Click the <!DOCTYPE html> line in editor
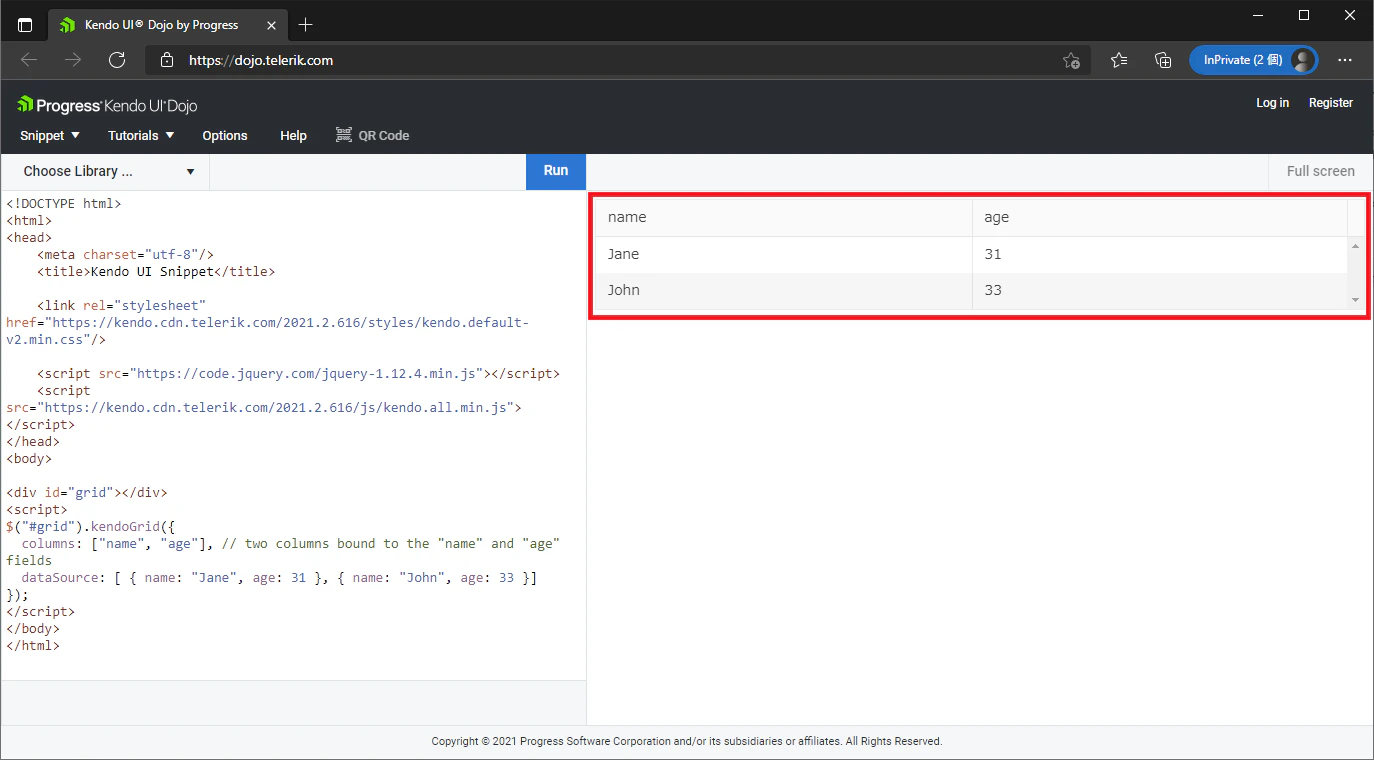Image resolution: width=1374 pixels, height=760 pixels. (x=64, y=203)
